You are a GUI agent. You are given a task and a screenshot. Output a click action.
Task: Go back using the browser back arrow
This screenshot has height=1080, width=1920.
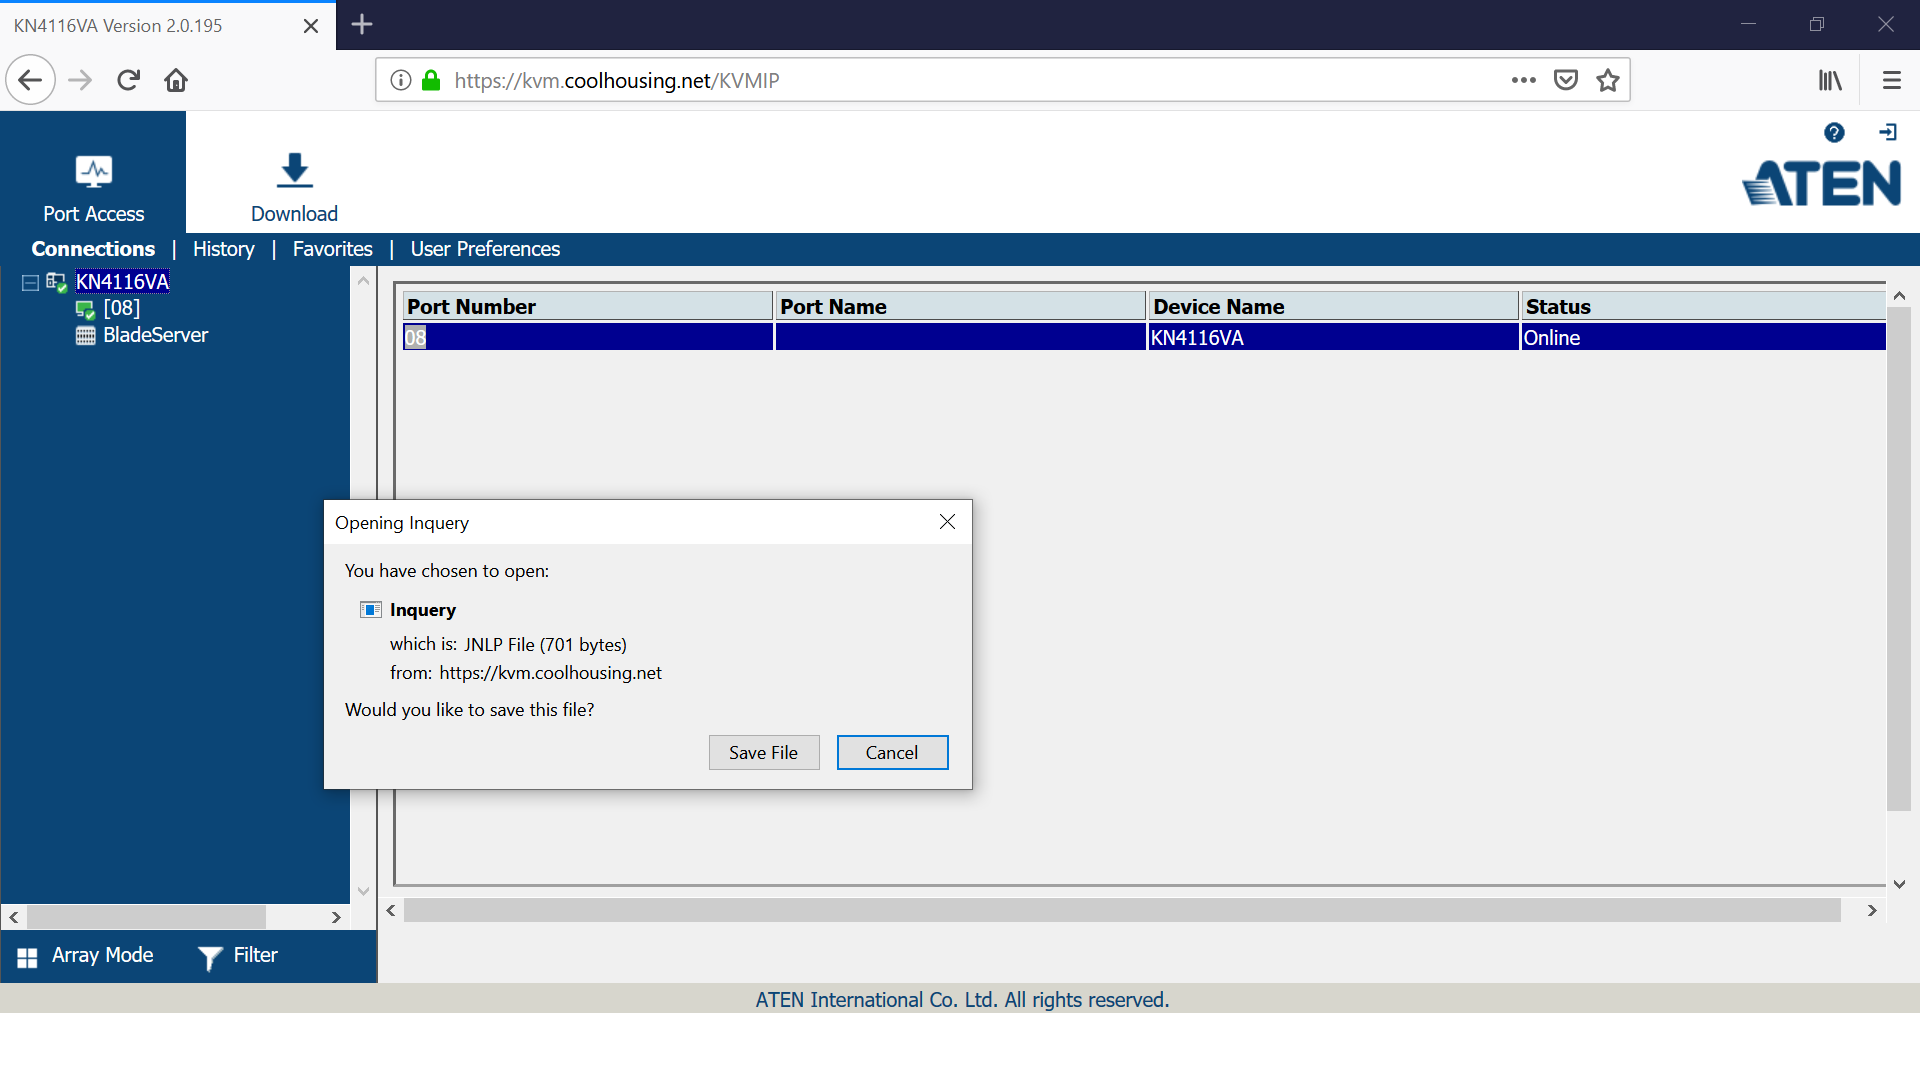[x=30, y=80]
